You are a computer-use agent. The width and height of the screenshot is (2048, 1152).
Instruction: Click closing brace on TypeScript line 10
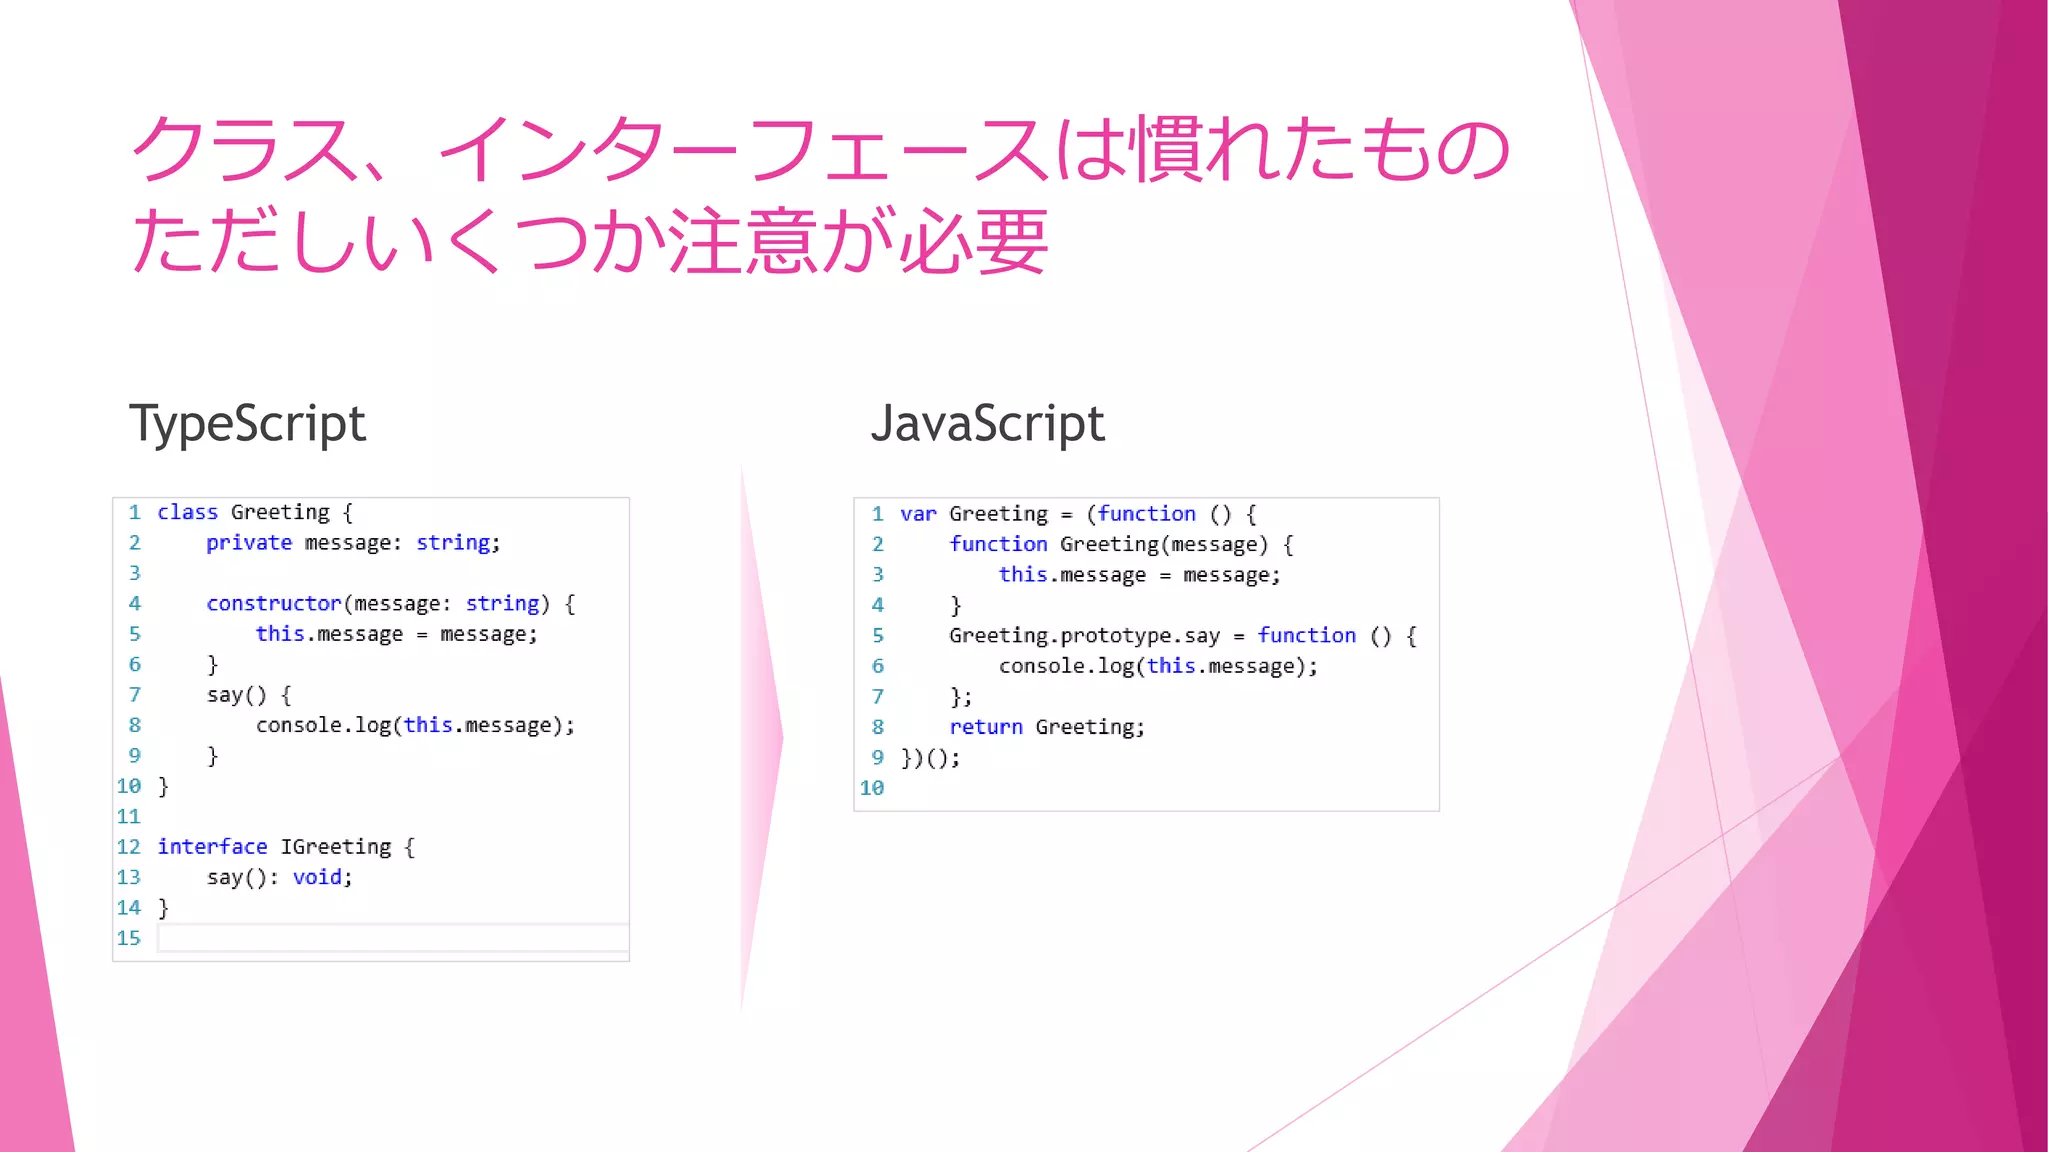[x=164, y=787]
